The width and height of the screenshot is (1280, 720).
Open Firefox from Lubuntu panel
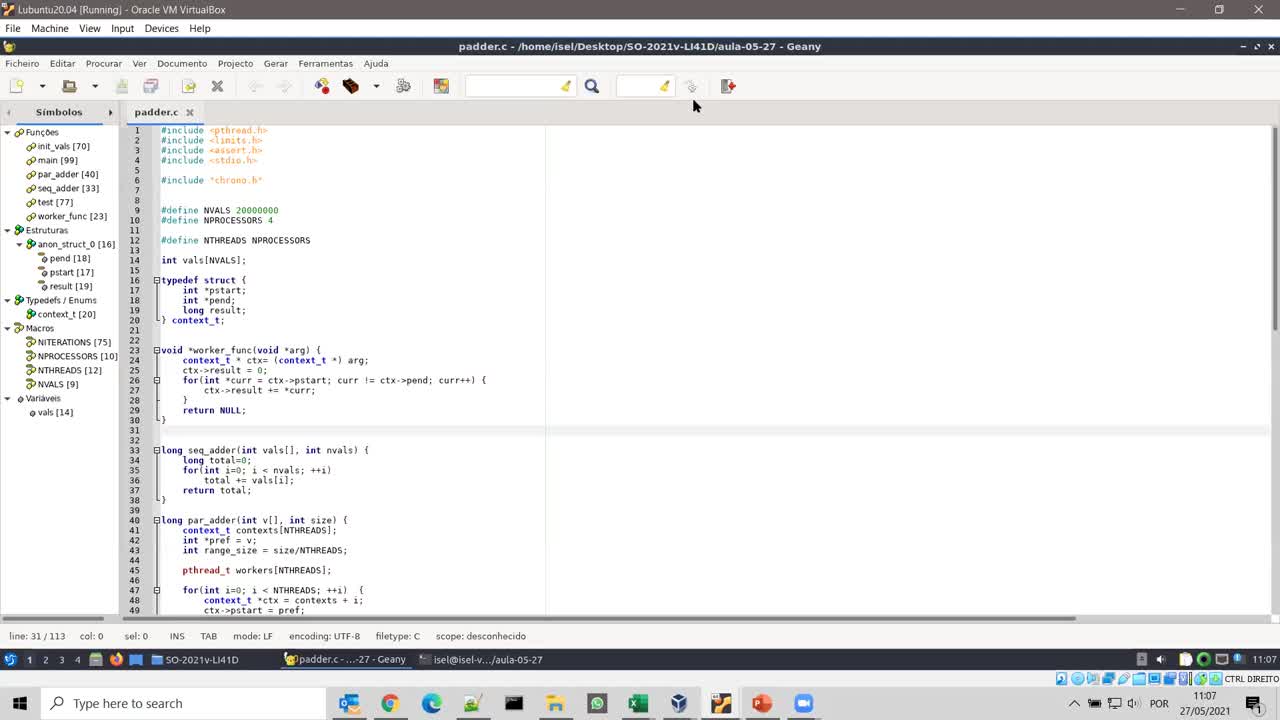coord(116,659)
